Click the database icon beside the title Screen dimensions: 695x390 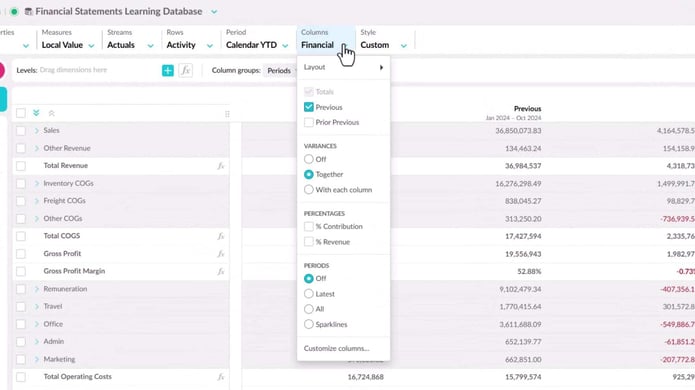pyautogui.click(x=28, y=12)
